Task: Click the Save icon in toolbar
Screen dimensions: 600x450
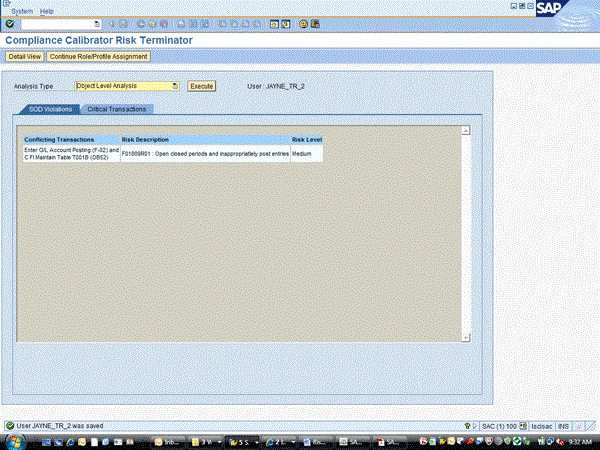Action: 125,22
